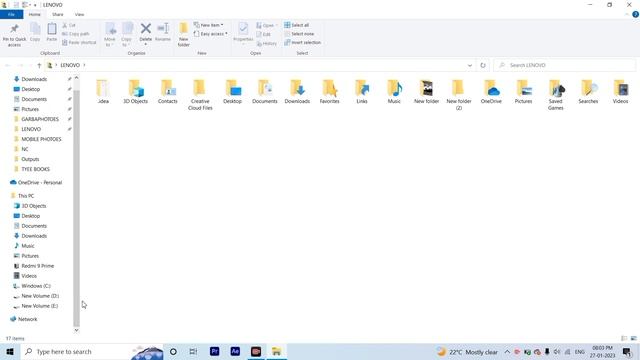The width and height of the screenshot is (640, 360).
Task: Click the Open command in ribbon
Action: 266,25
